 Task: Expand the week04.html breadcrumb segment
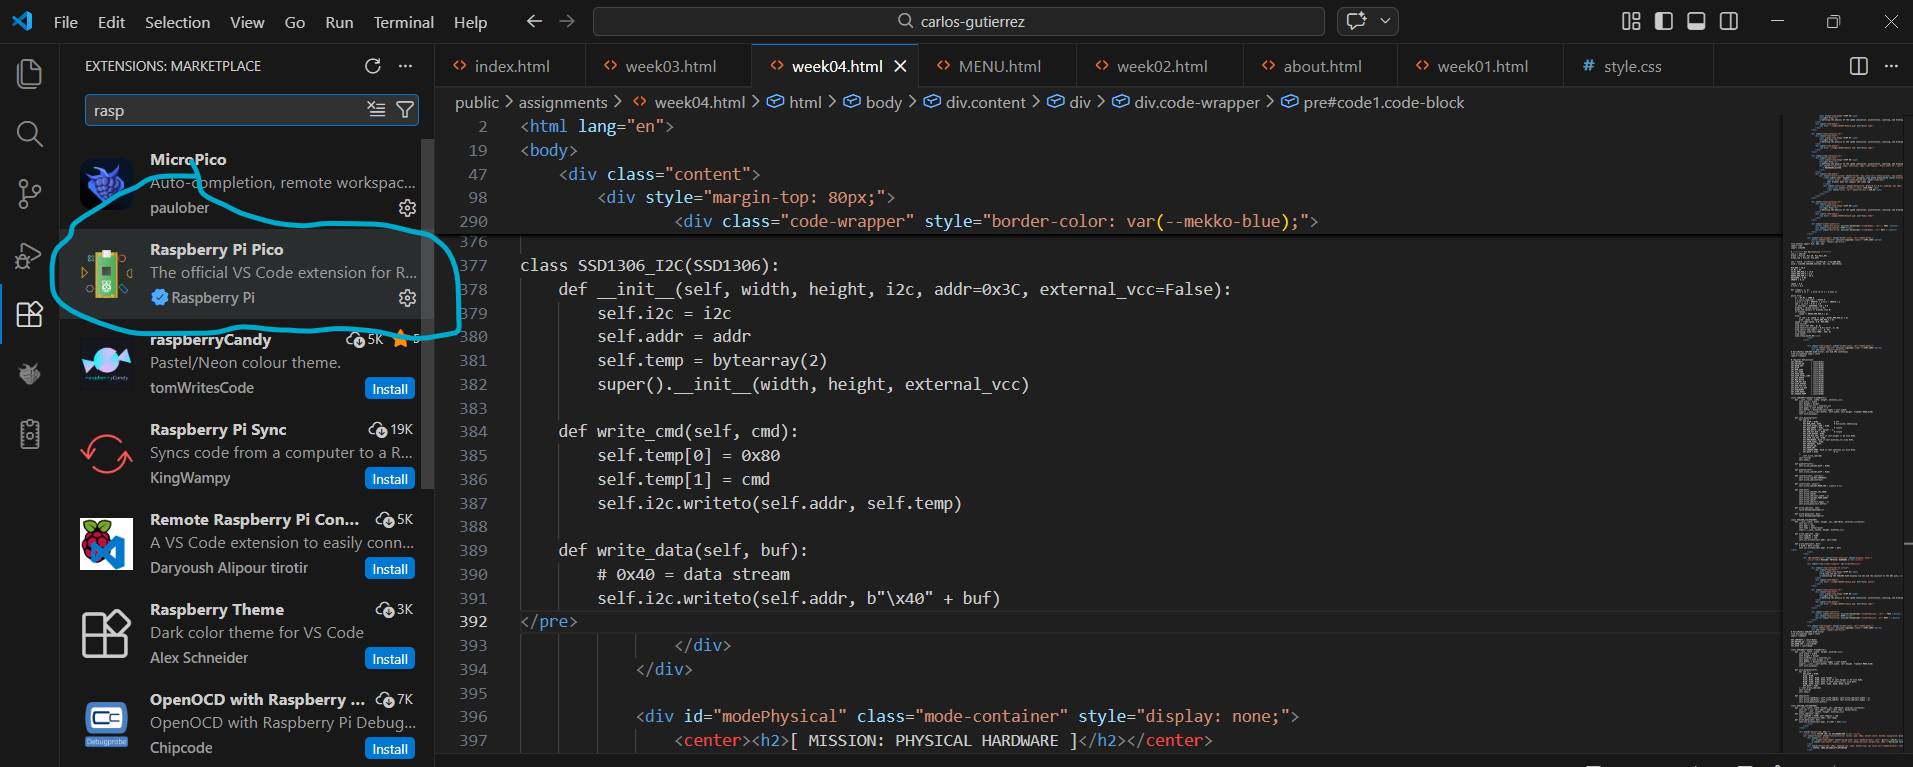tap(689, 102)
